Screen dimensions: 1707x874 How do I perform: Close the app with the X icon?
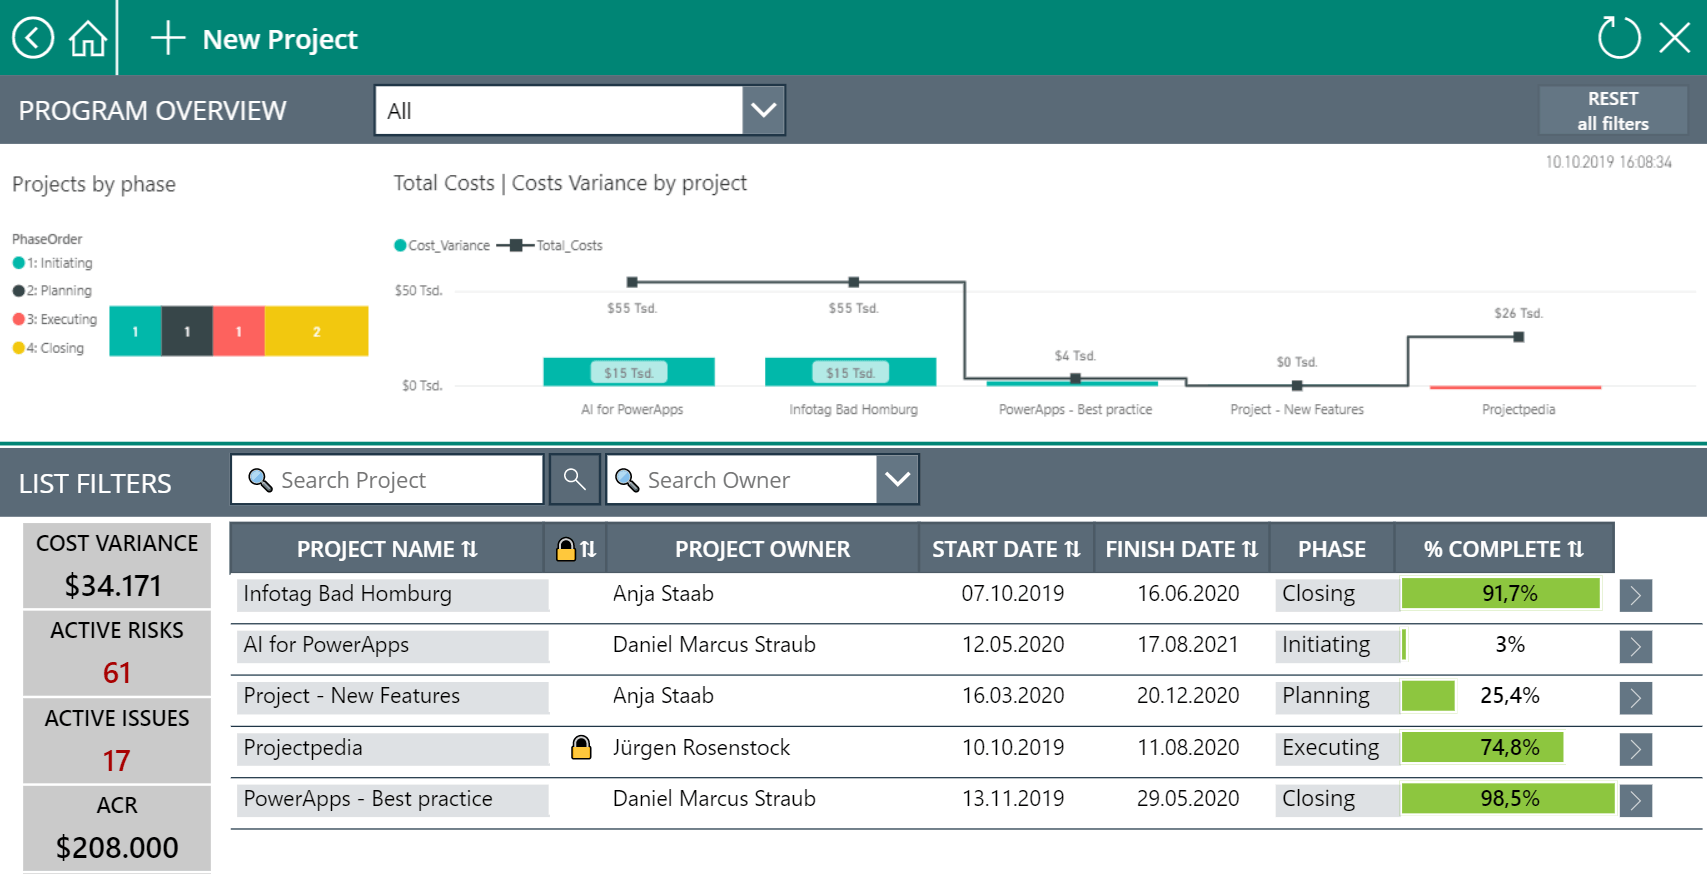click(x=1675, y=38)
